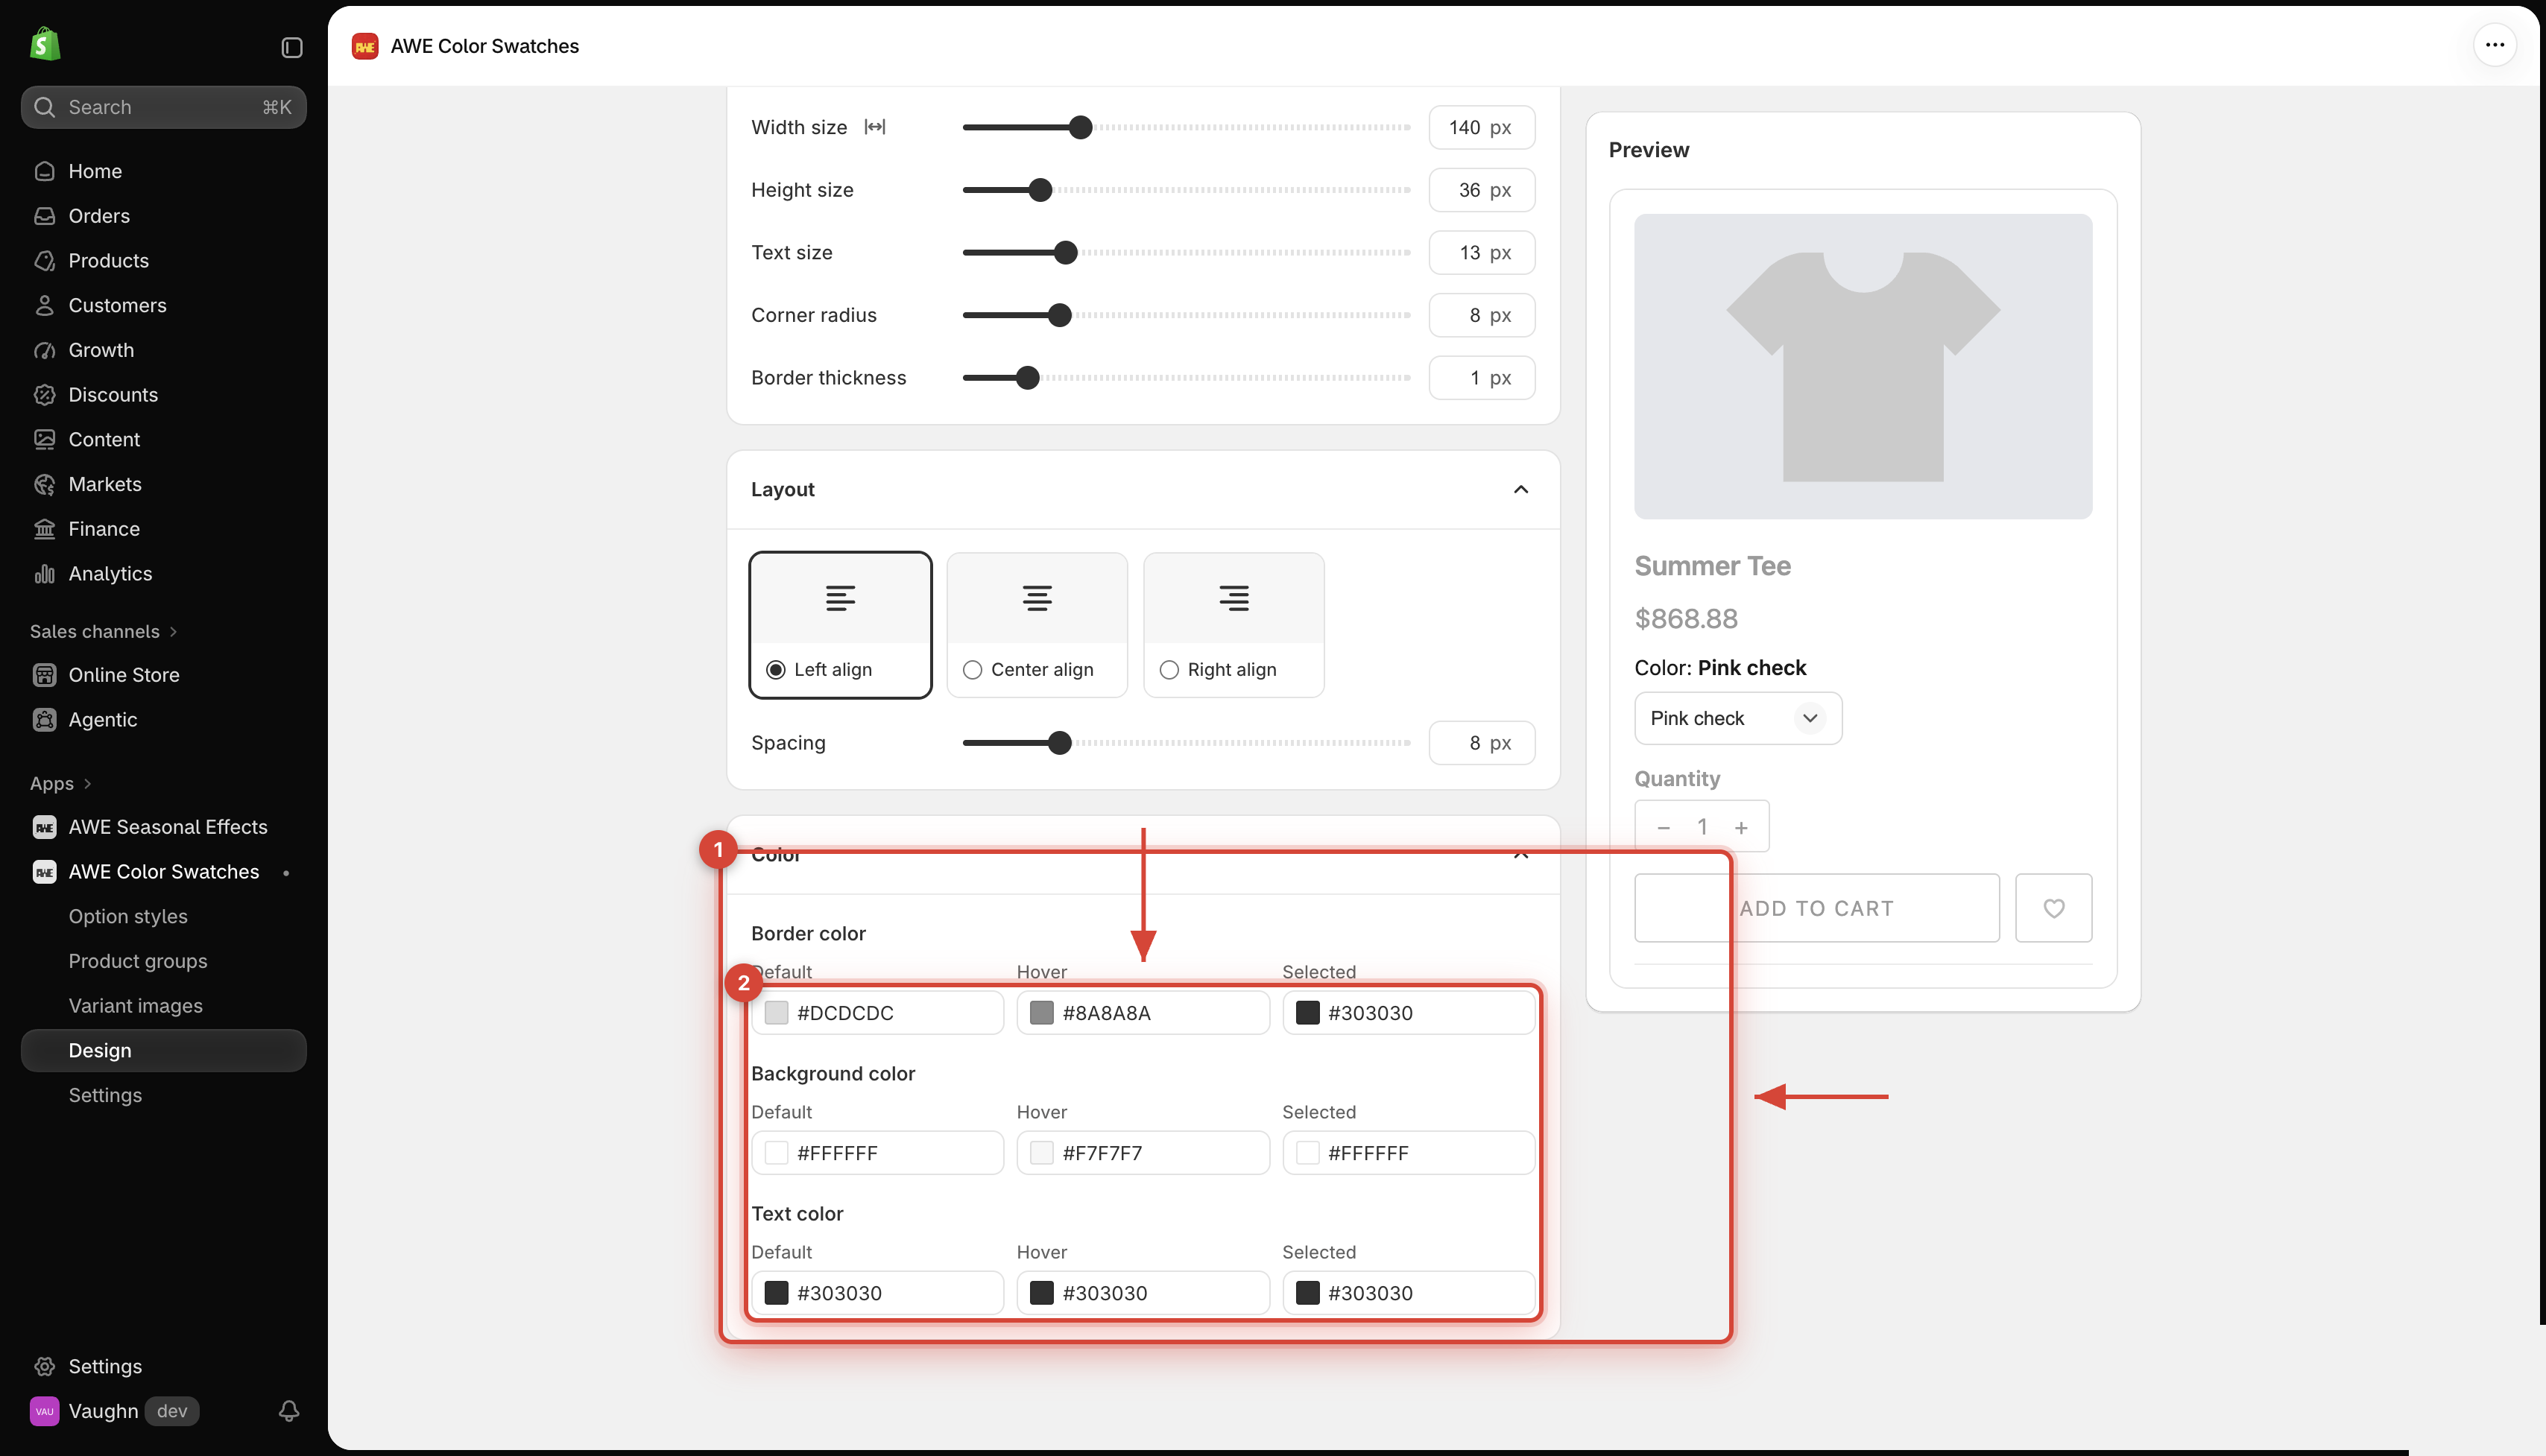This screenshot has width=2546, height=1456.
Task: Click the Shopify logo icon
Action: (x=45, y=45)
